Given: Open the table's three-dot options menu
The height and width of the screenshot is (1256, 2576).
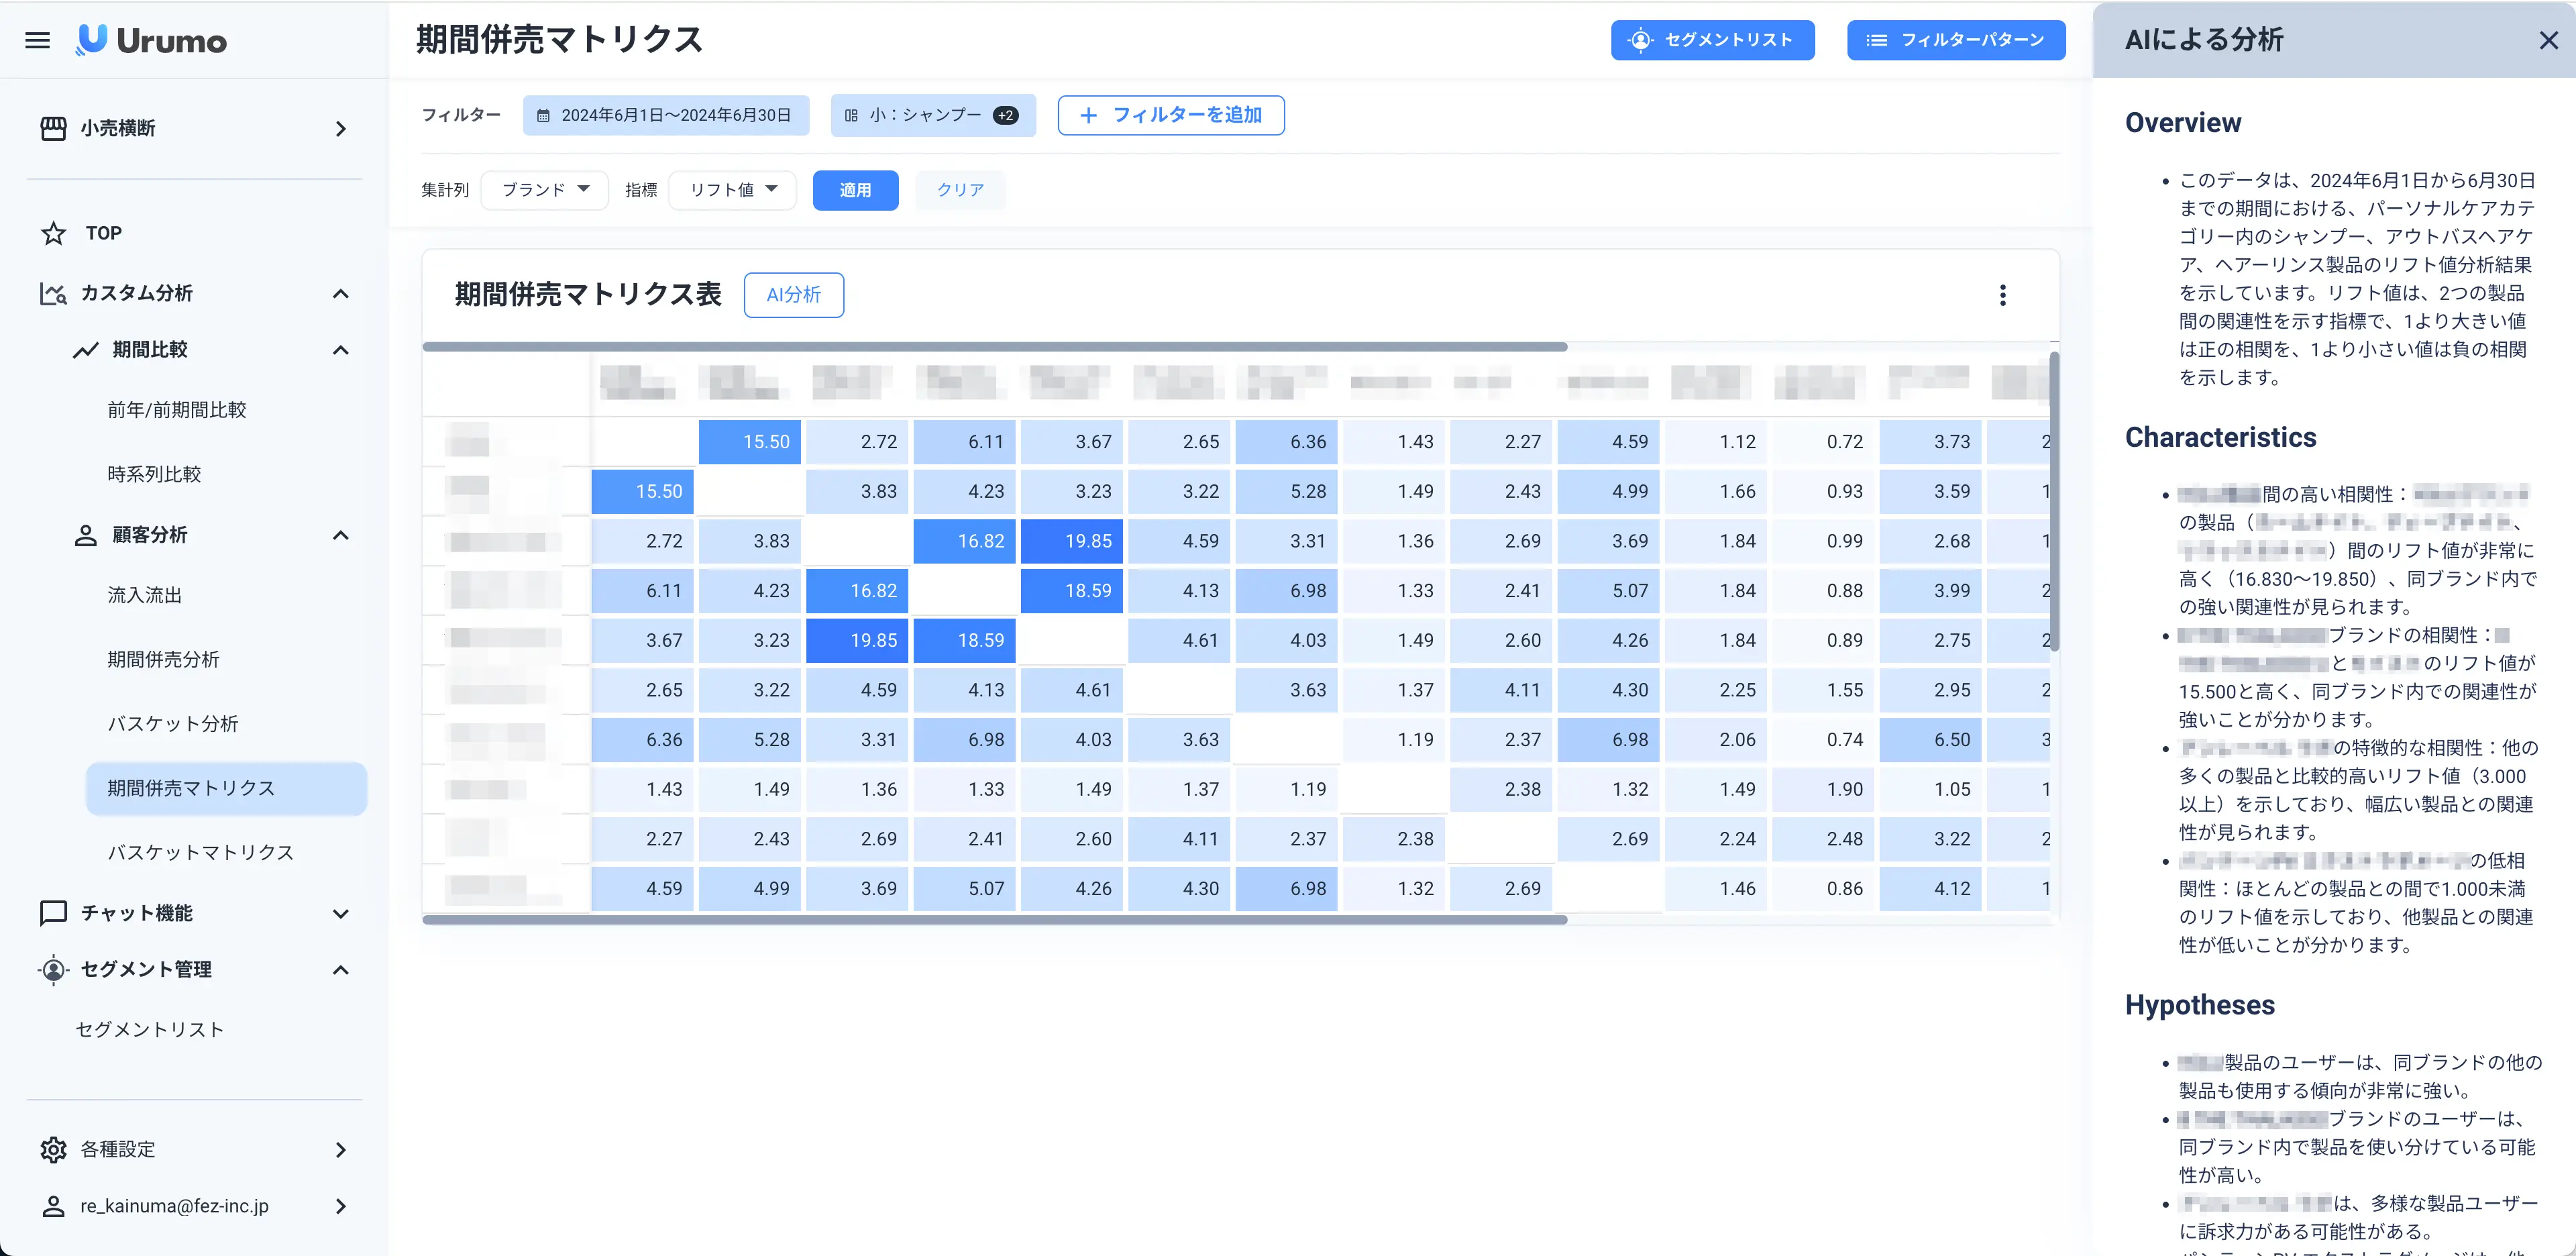Looking at the screenshot, I should [2002, 295].
